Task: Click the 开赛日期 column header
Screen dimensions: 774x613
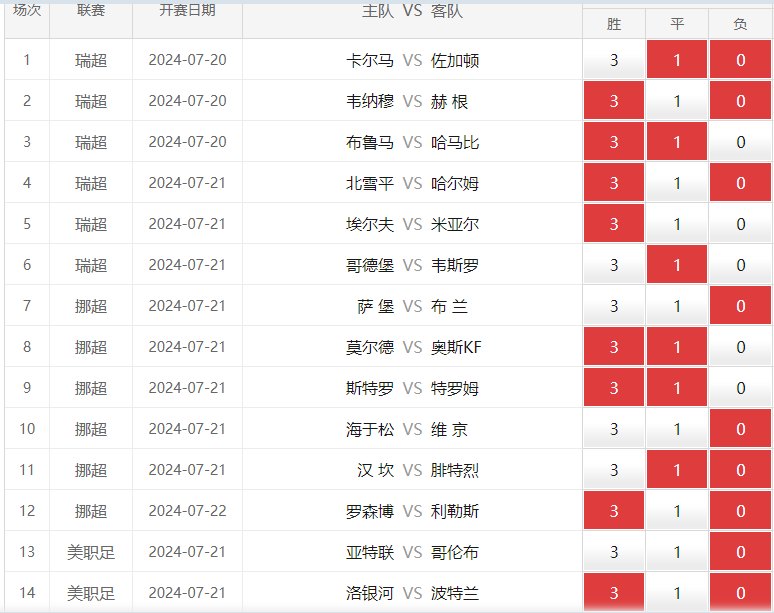Action: pyautogui.click(x=187, y=10)
